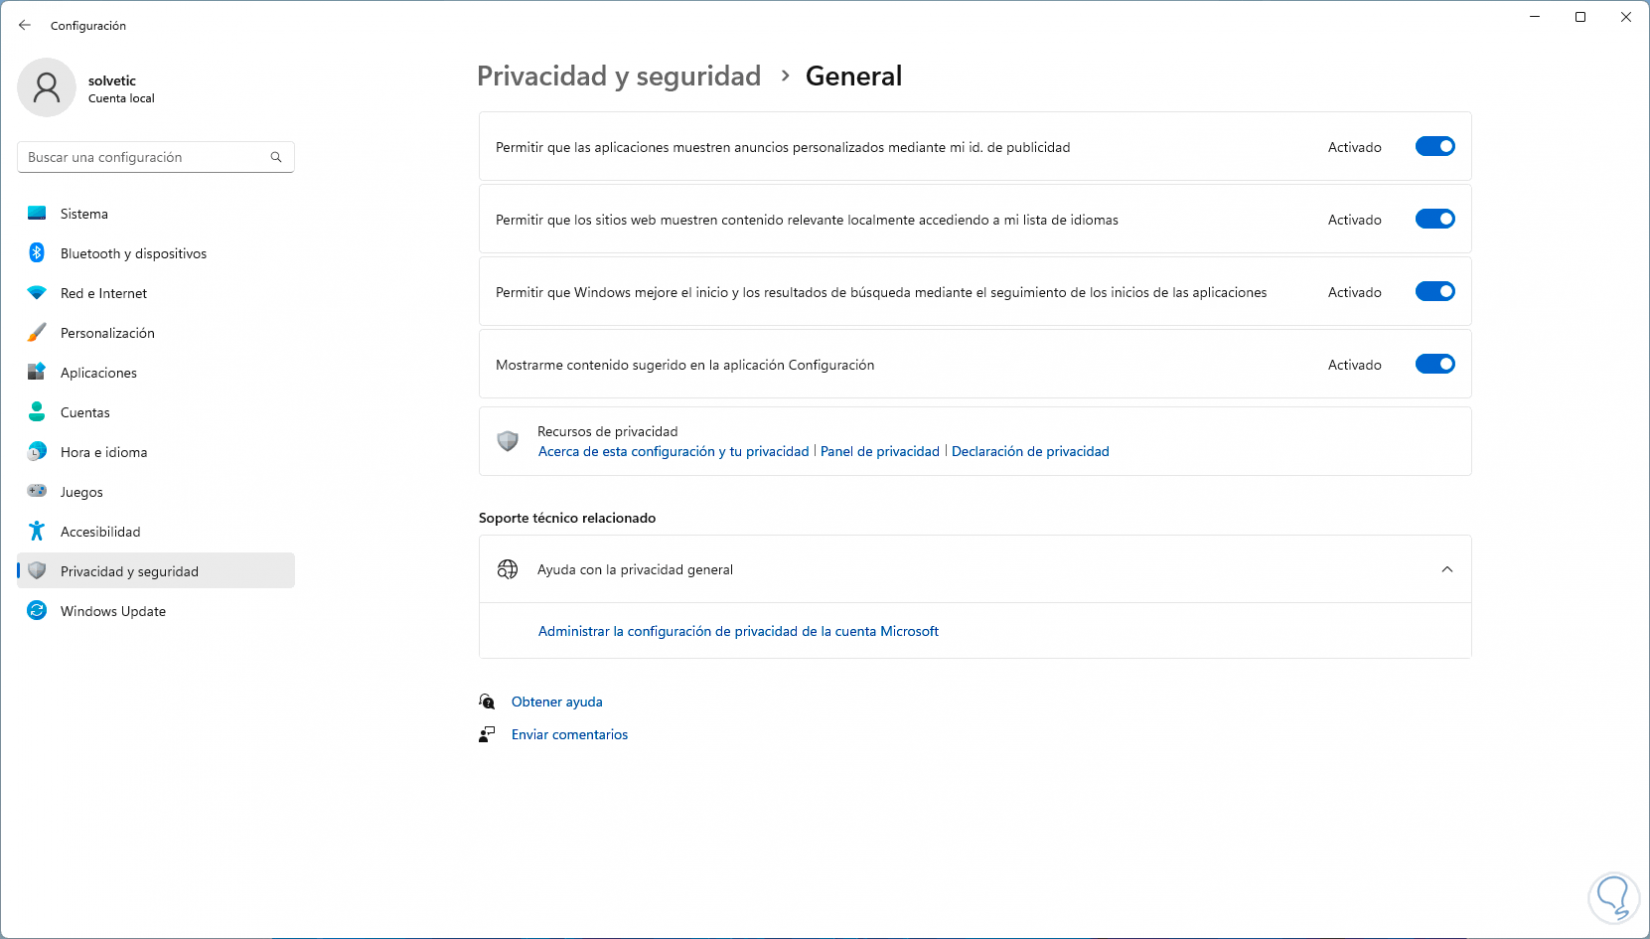Collapse the Ayuda con la privacidad general section
The width and height of the screenshot is (1650, 939).
point(1446,569)
